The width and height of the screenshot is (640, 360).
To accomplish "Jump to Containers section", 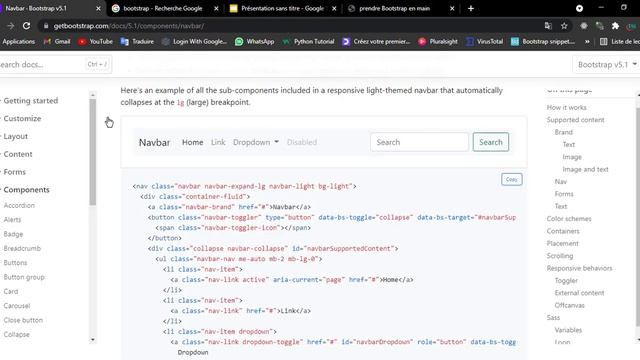I will pos(563,231).
